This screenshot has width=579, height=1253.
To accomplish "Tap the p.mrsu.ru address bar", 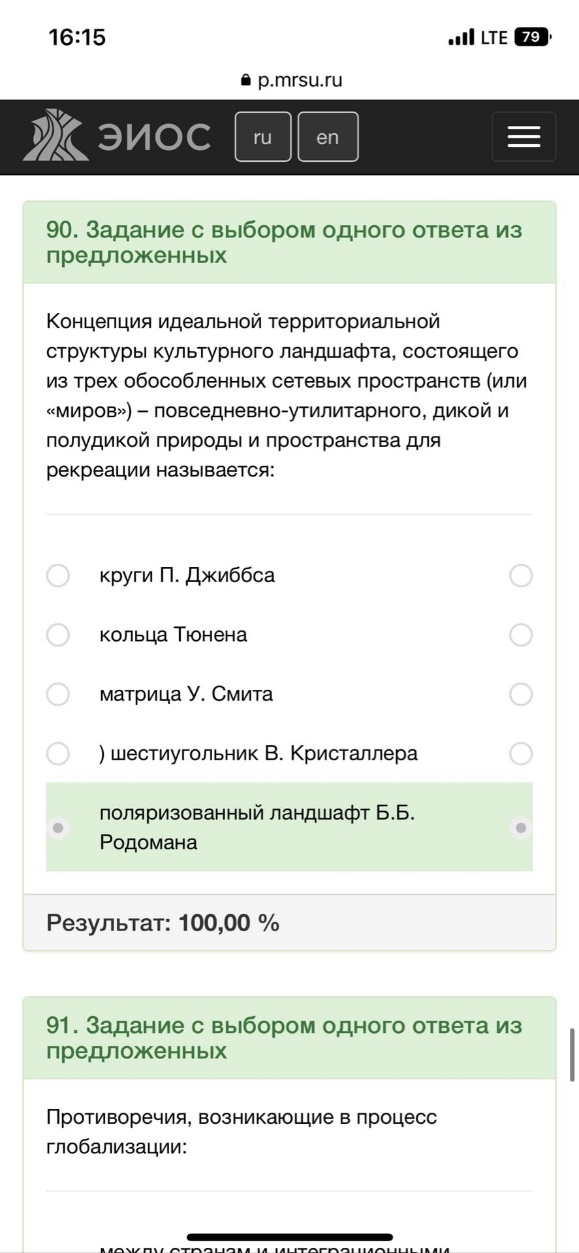I will pos(290,81).
